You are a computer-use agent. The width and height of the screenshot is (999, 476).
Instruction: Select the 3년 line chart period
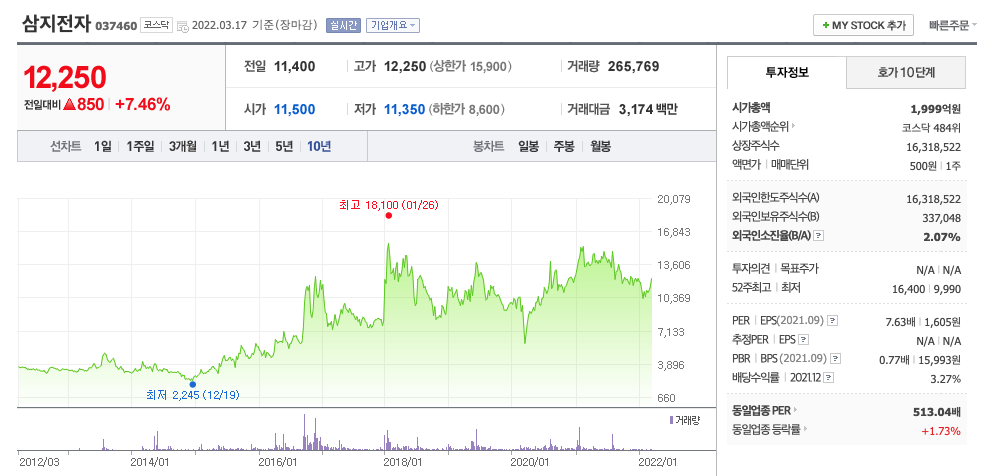coord(252,147)
